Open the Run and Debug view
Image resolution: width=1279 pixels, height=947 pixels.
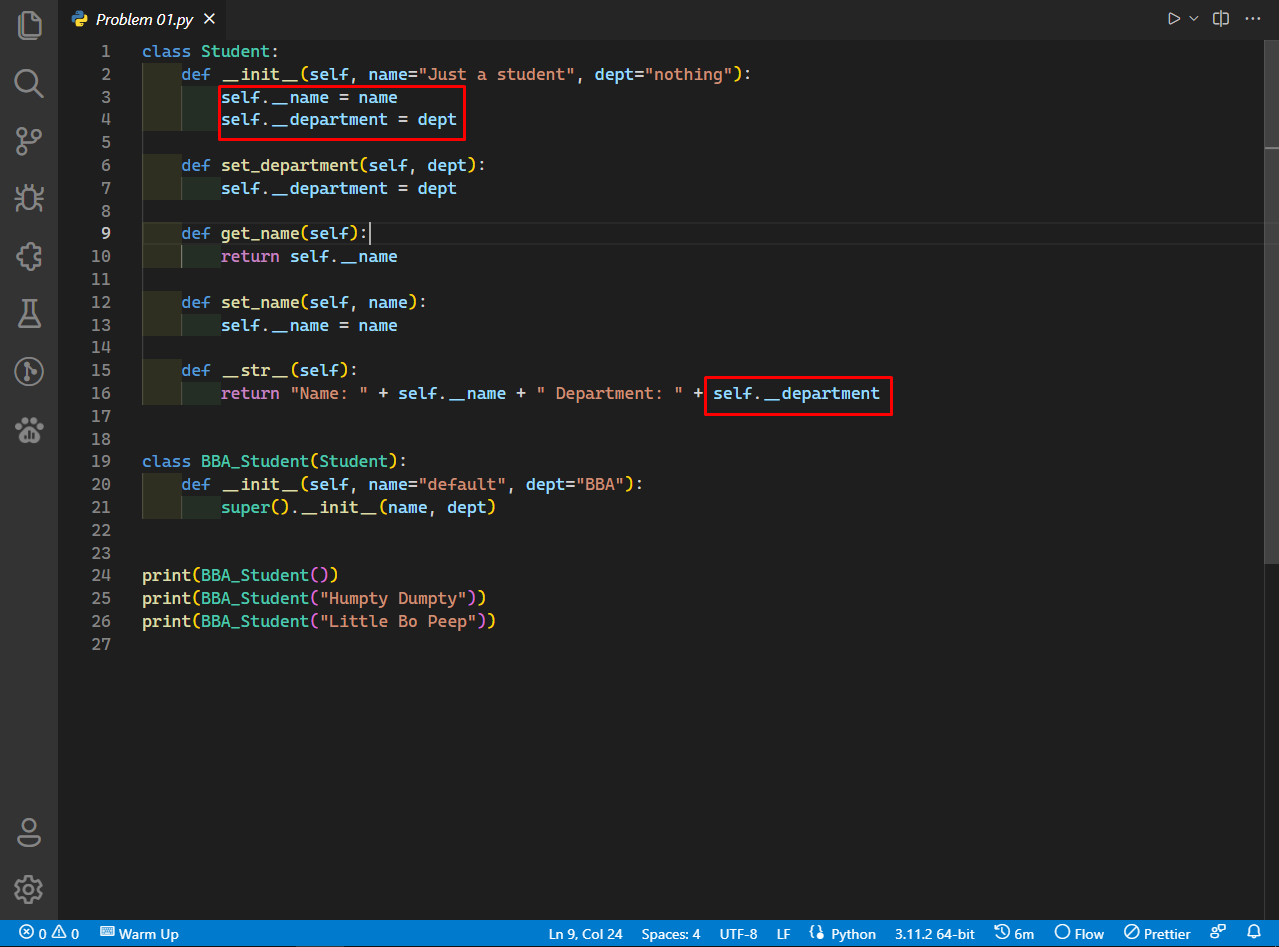29,198
